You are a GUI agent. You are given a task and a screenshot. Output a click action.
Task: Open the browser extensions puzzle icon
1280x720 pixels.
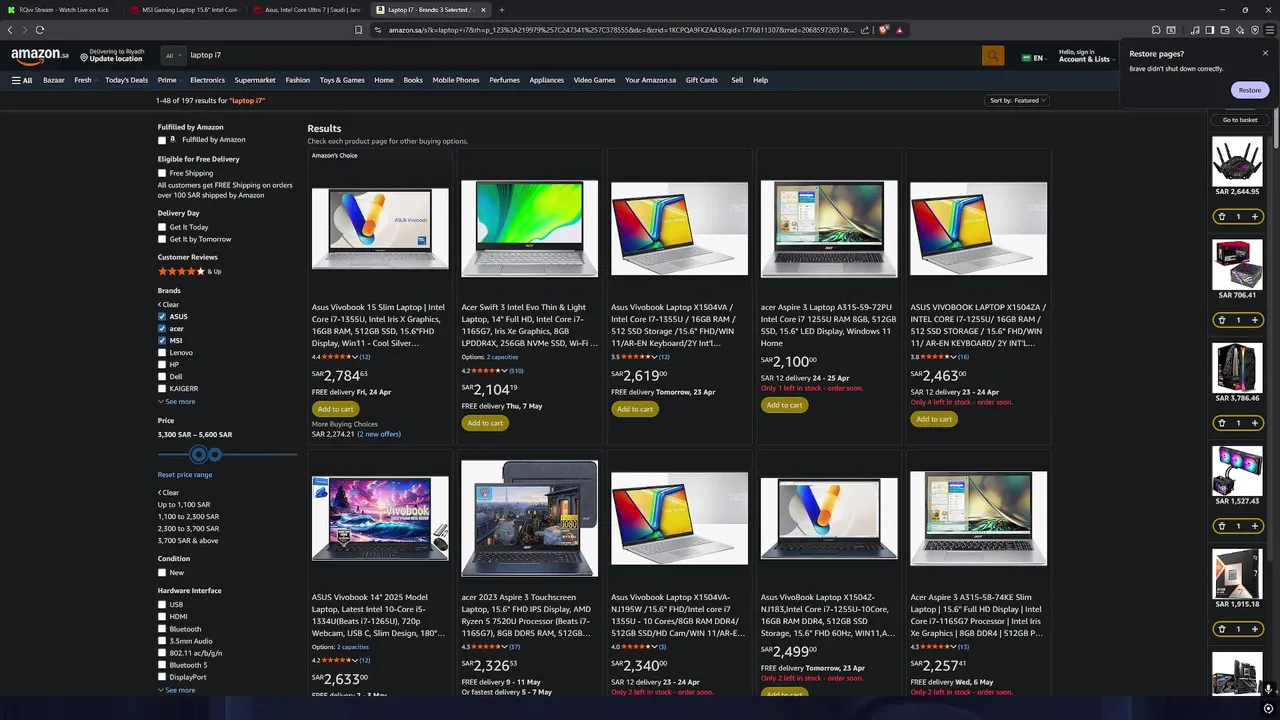click(x=1157, y=30)
